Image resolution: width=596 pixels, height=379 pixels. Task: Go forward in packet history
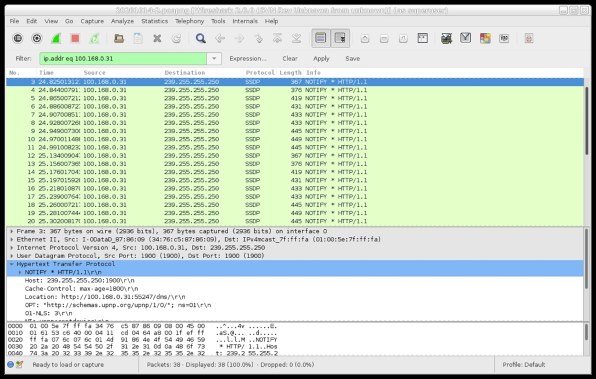point(239,38)
